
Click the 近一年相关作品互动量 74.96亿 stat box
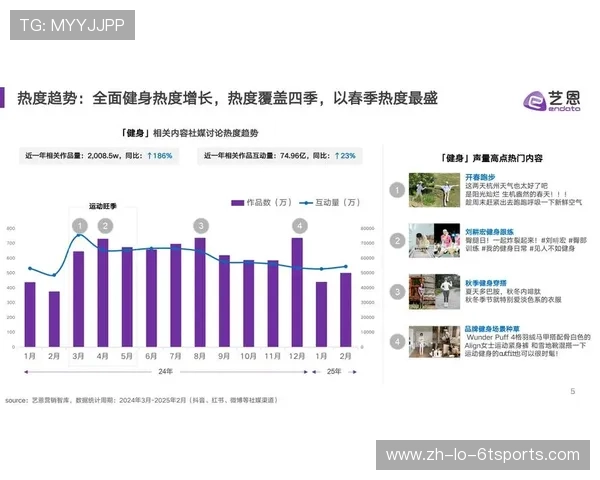(280, 156)
